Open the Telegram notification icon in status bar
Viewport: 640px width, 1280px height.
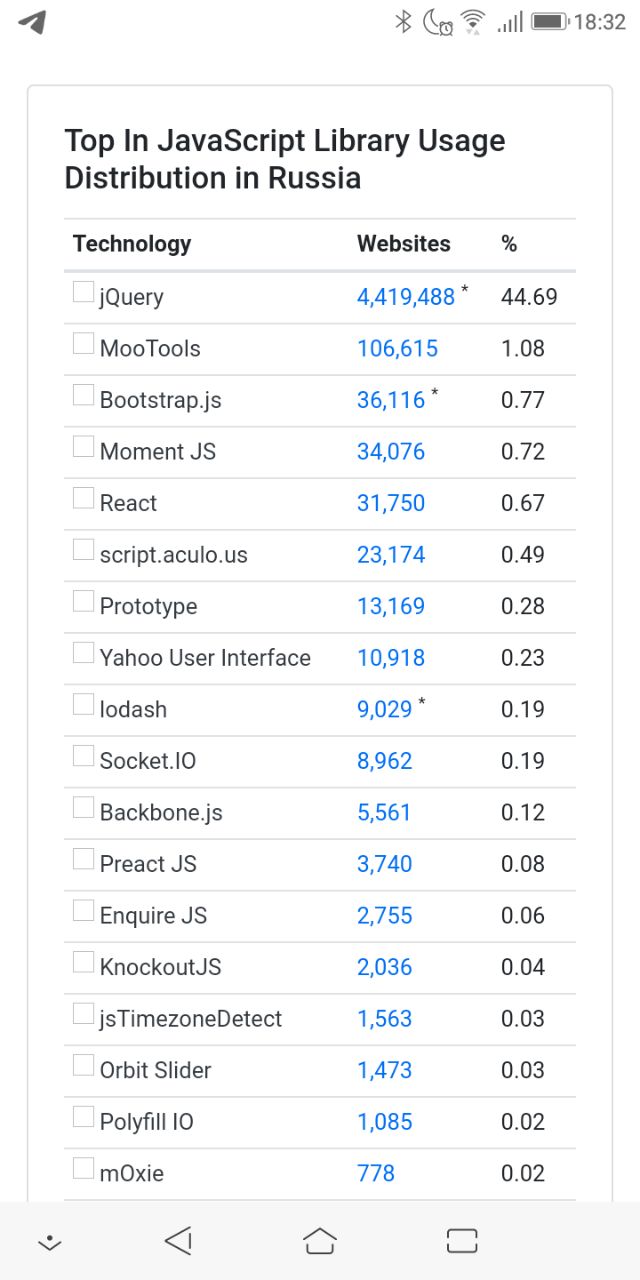[x=33, y=22]
